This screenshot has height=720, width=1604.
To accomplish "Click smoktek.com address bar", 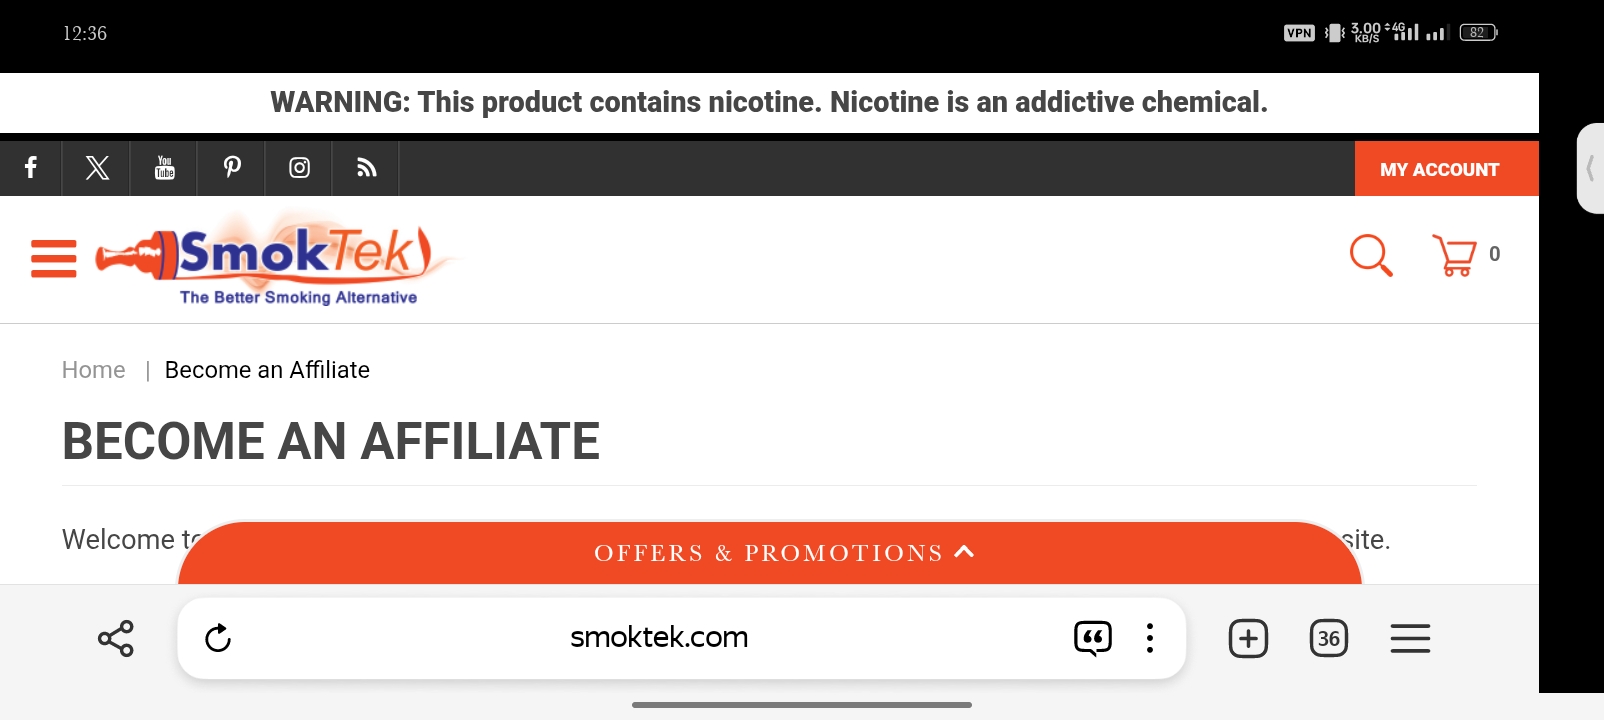I will [x=659, y=637].
